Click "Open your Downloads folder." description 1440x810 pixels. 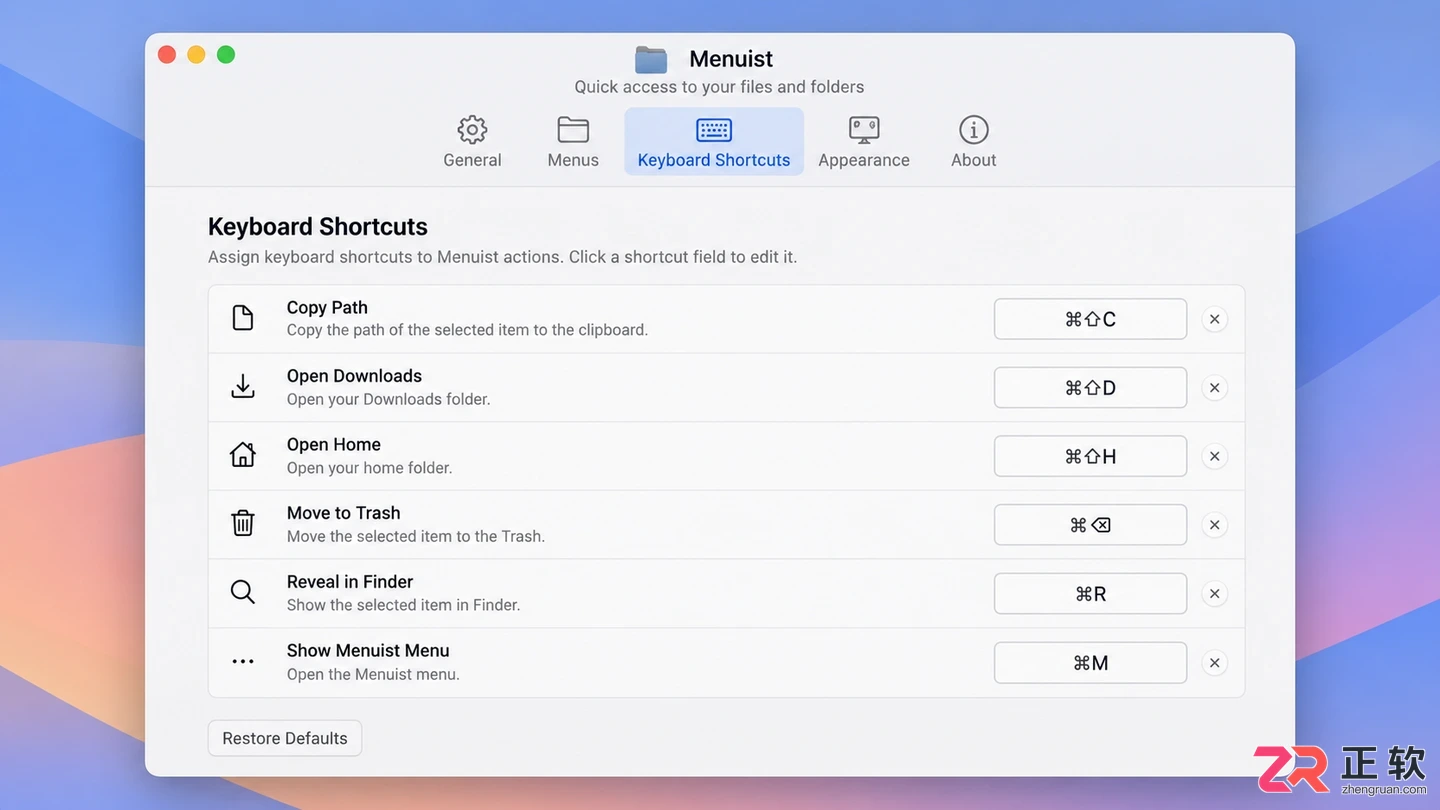tap(388, 399)
